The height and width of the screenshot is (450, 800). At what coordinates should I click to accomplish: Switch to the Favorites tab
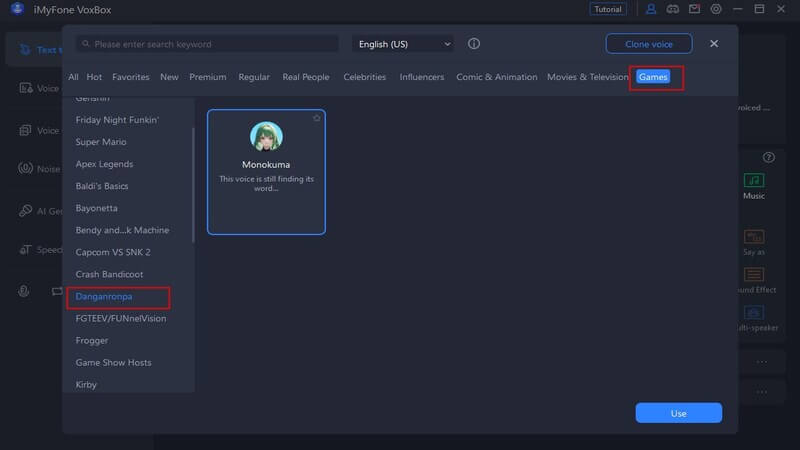coord(131,77)
